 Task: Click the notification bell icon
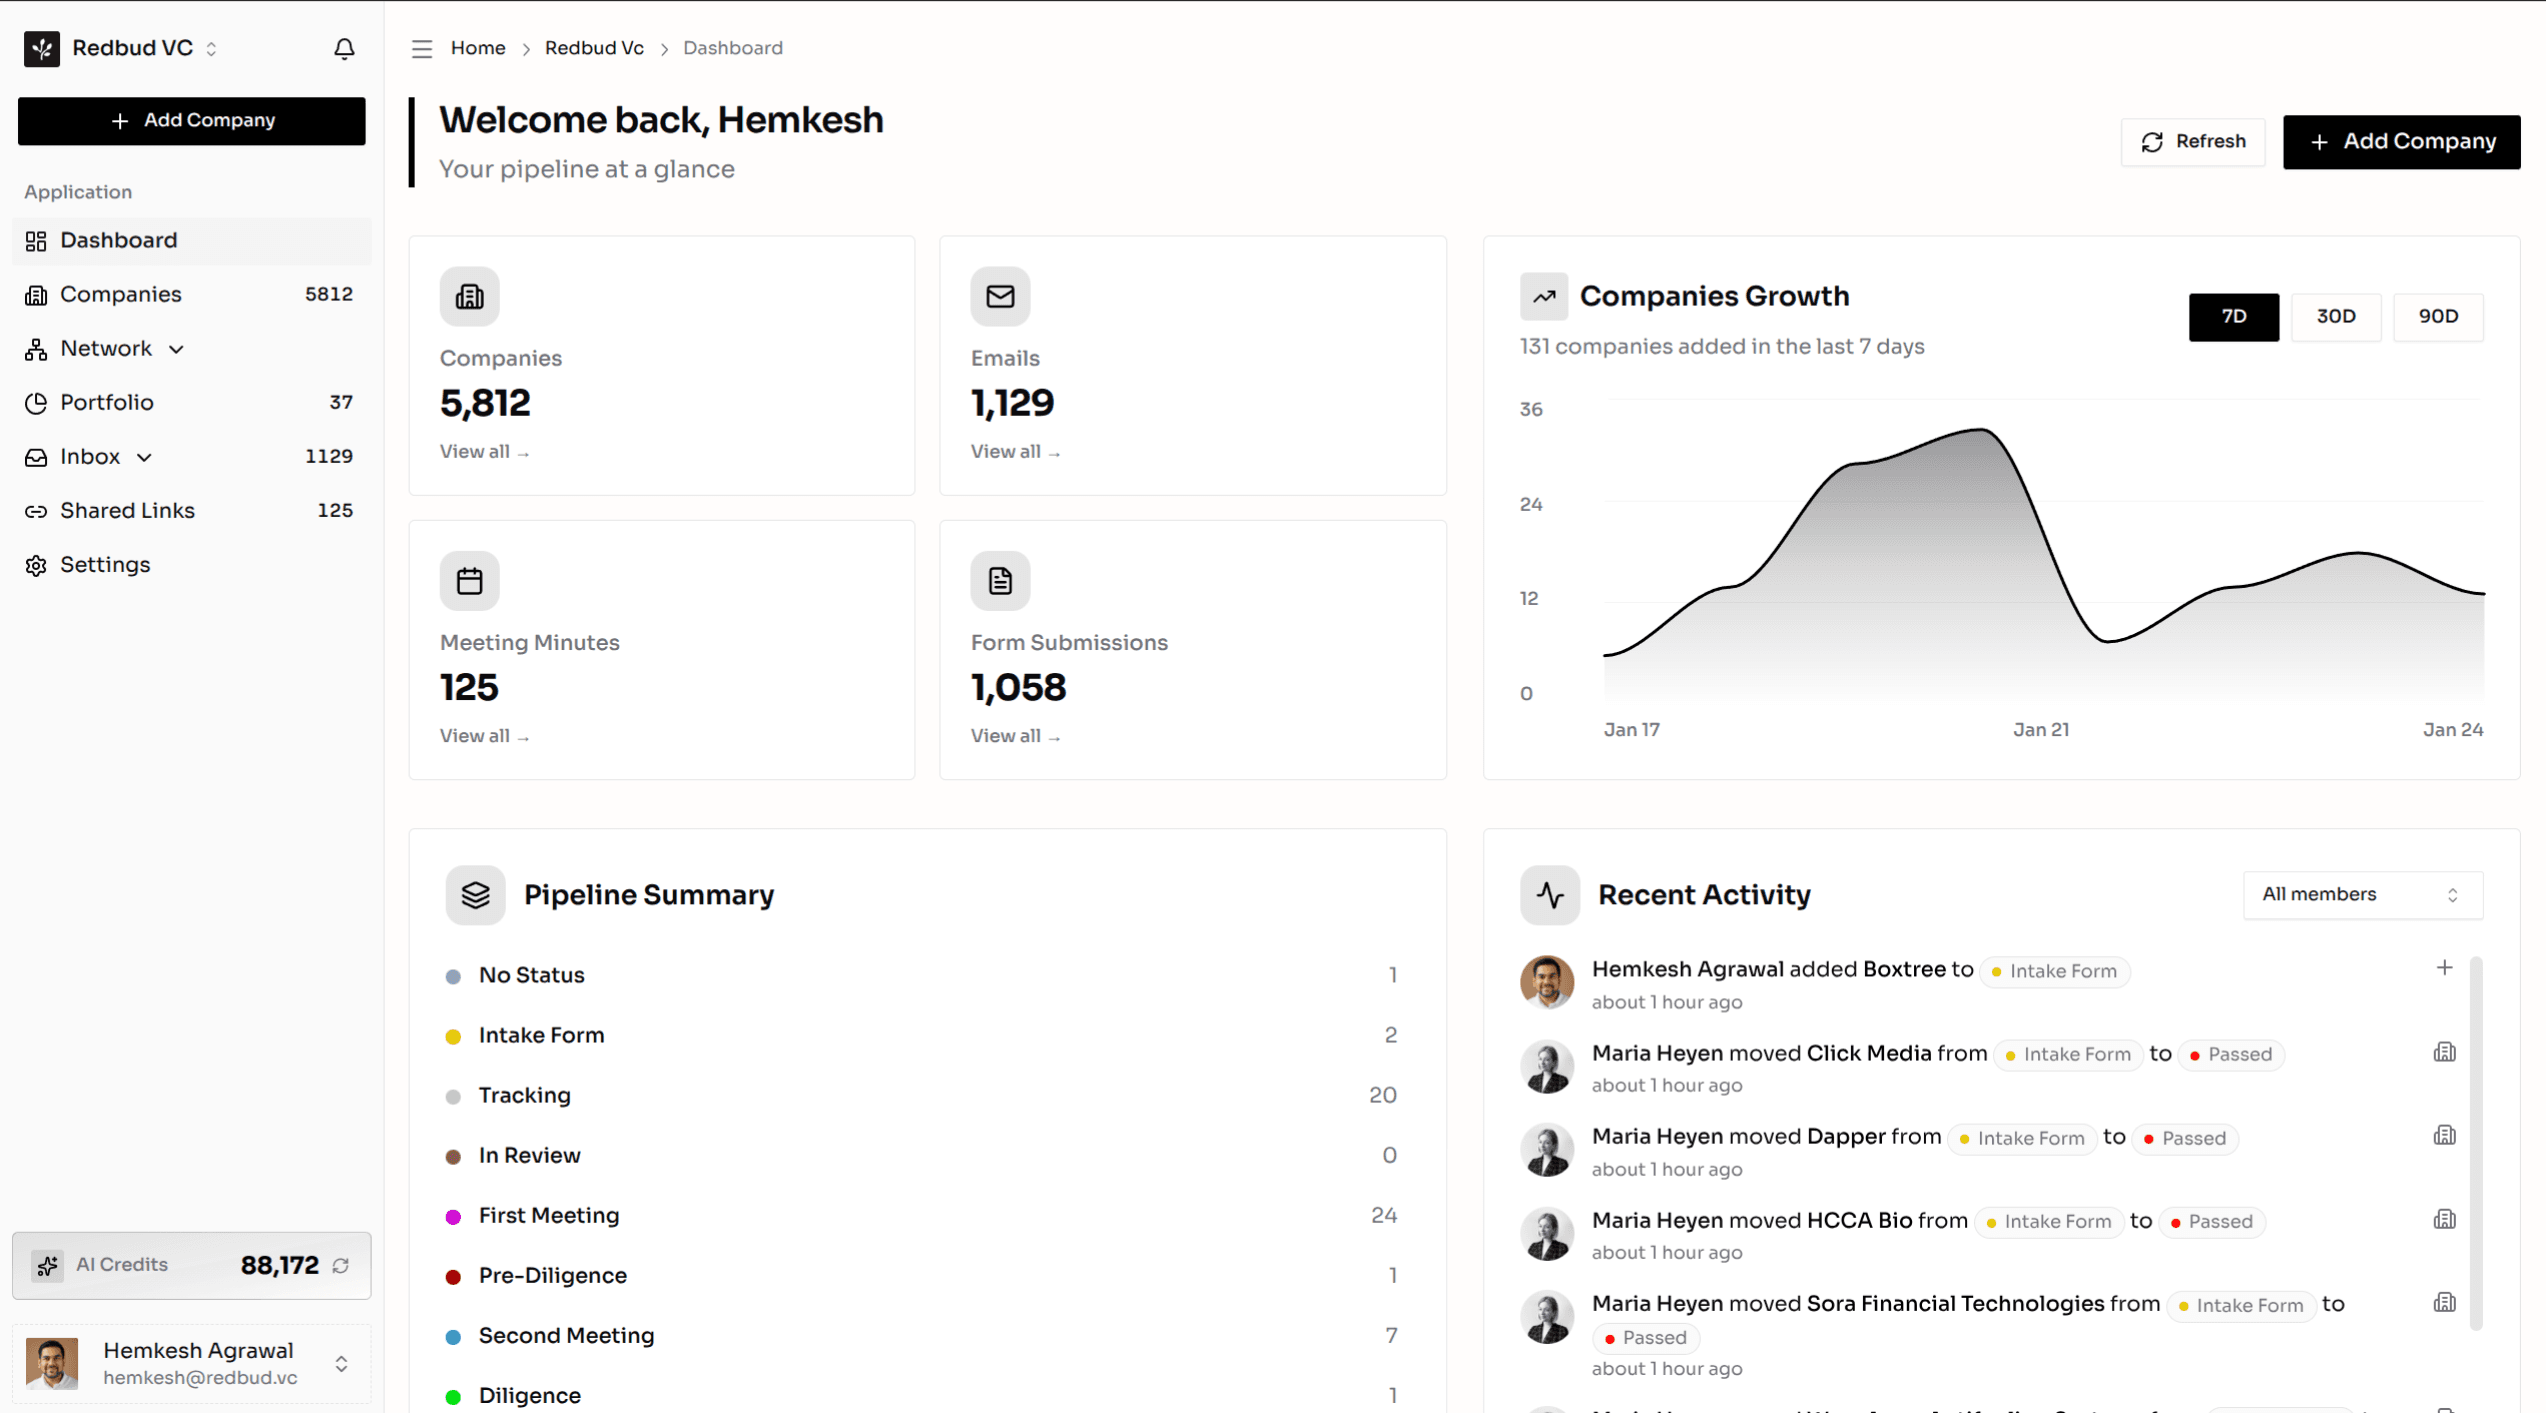[x=344, y=48]
